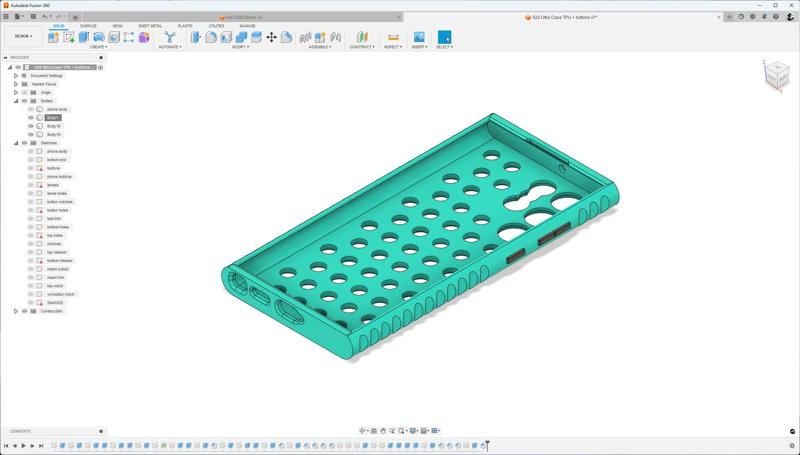The width and height of the screenshot is (800, 455).
Task: Show the bottom end sketch via eye
Action: click(31, 160)
